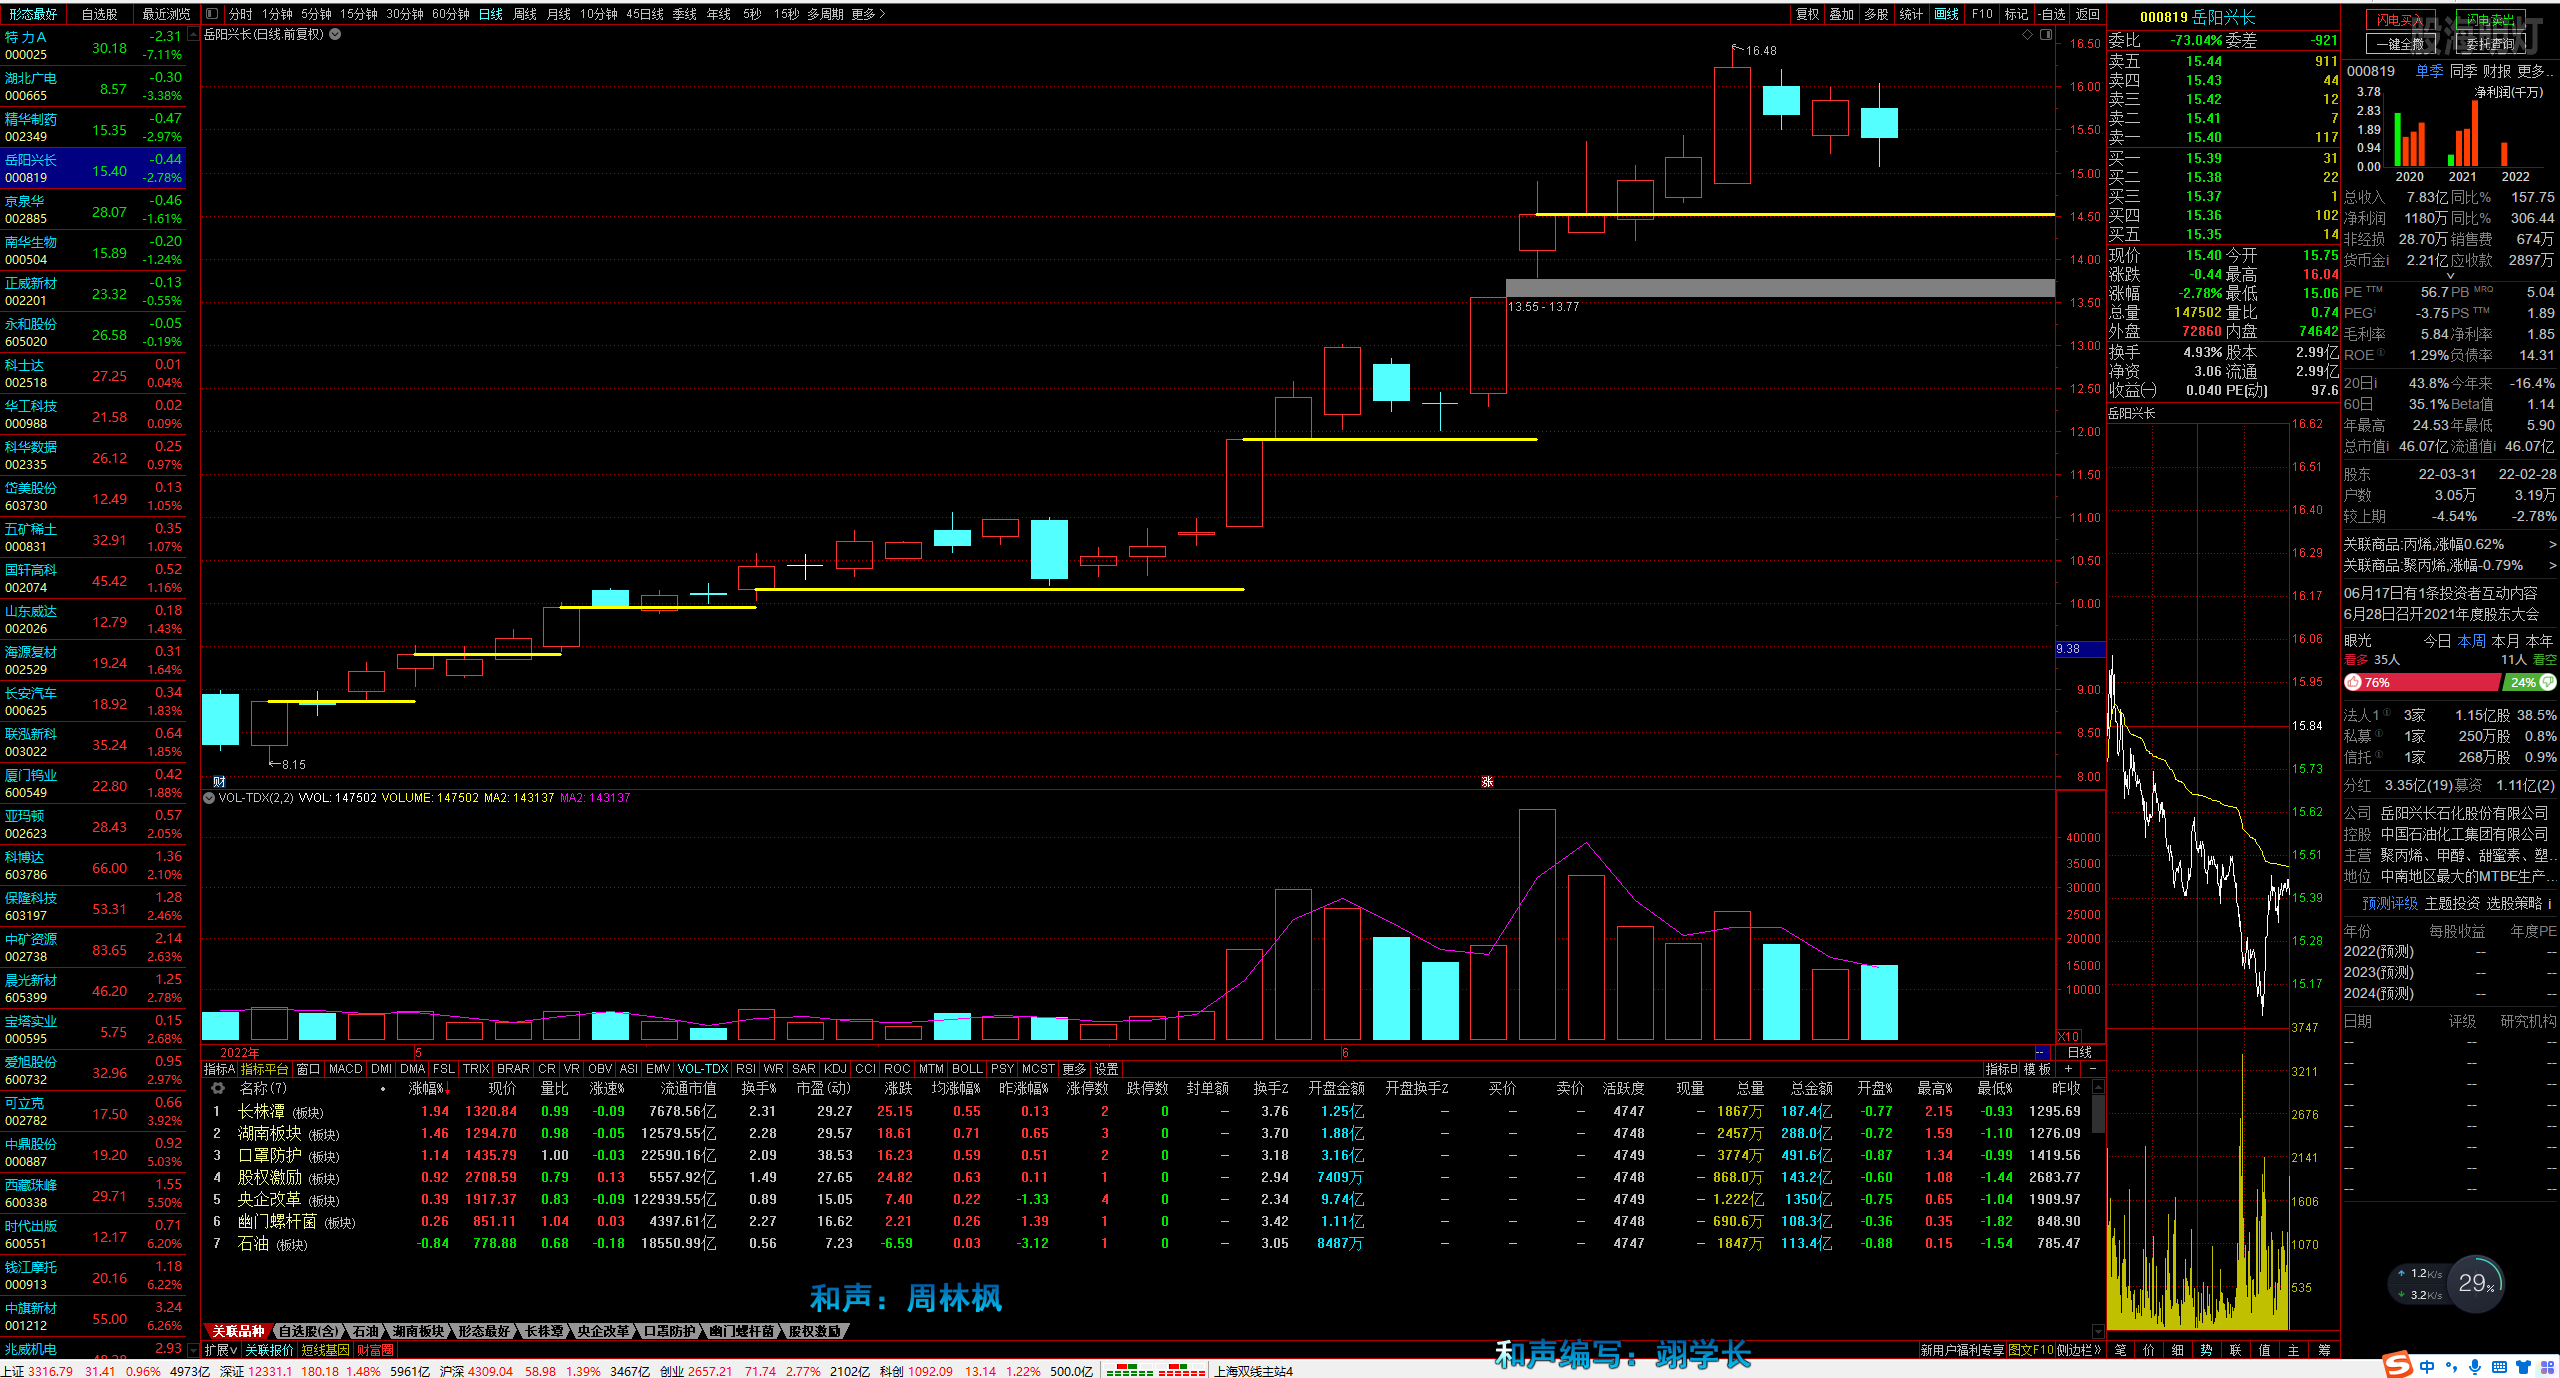2560x1378 pixels.
Task: Expand the financial data section chevron under 货币金
Action: (x=2450, y=276)
